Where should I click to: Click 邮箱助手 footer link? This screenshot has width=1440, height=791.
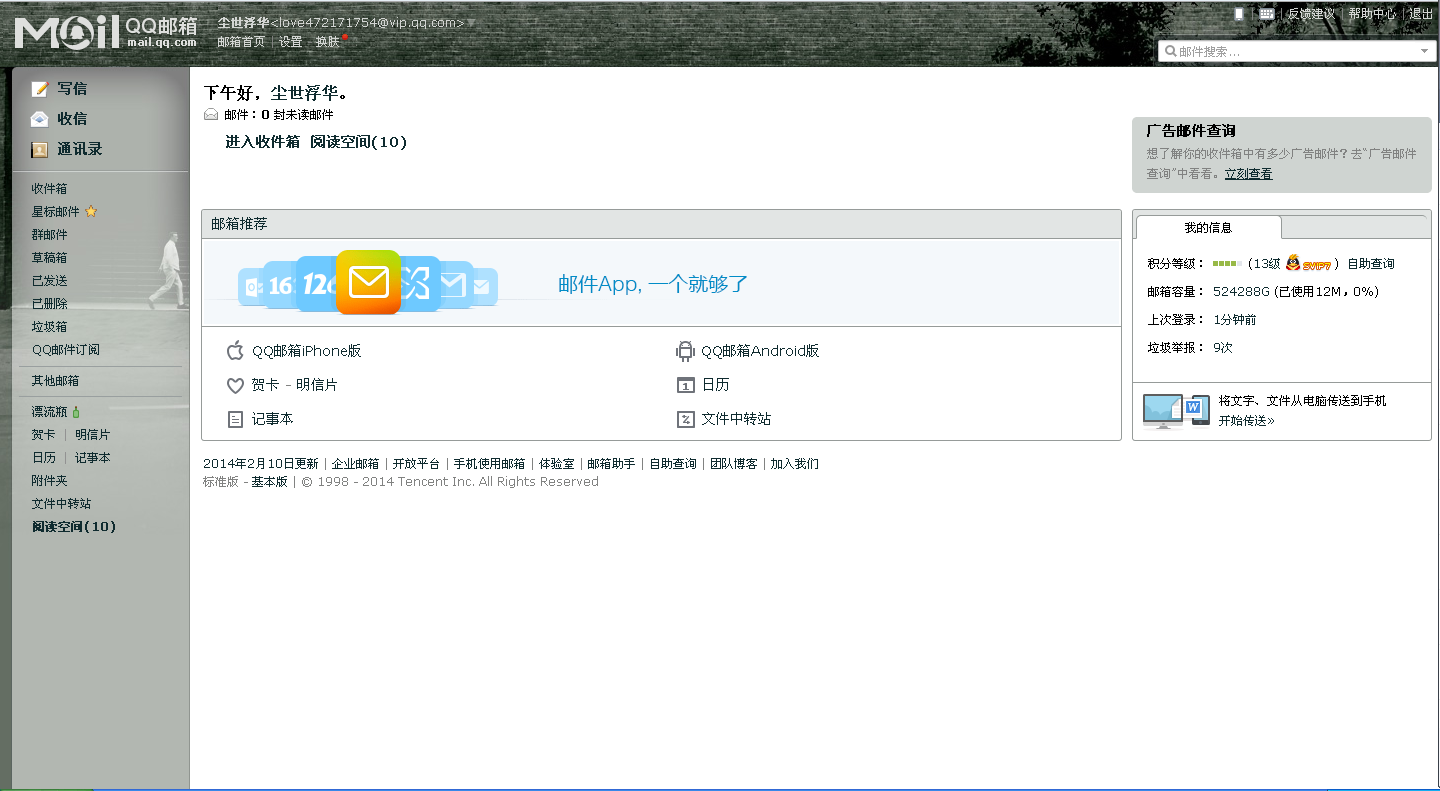[x=611, y=464]
